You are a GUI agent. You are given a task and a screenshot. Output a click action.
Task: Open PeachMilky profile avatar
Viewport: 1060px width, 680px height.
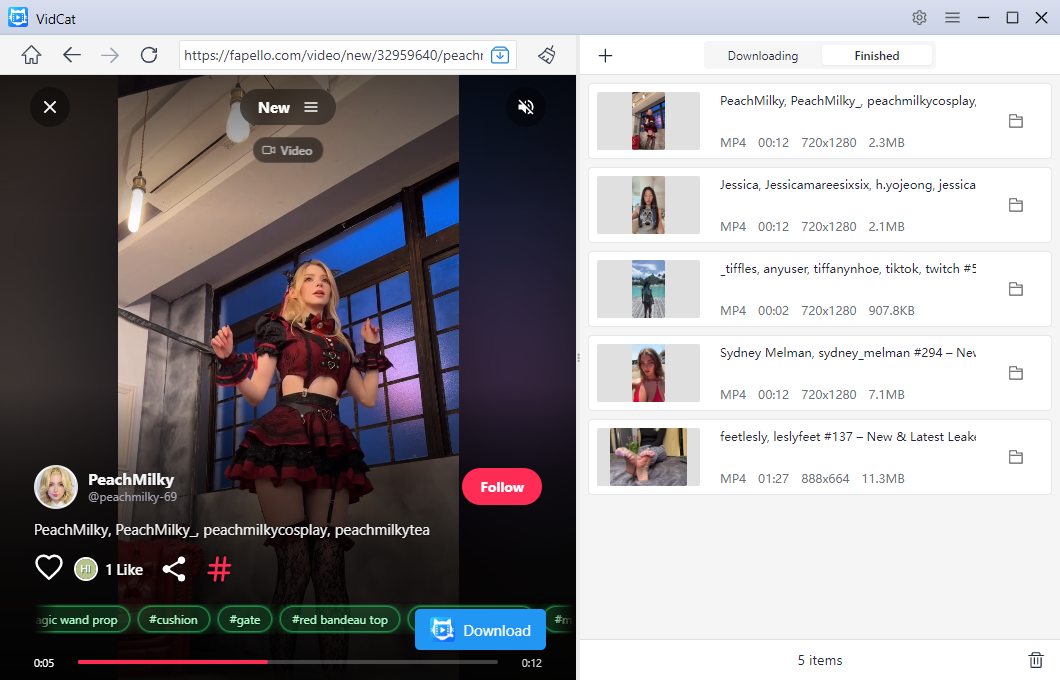point(55,487)
